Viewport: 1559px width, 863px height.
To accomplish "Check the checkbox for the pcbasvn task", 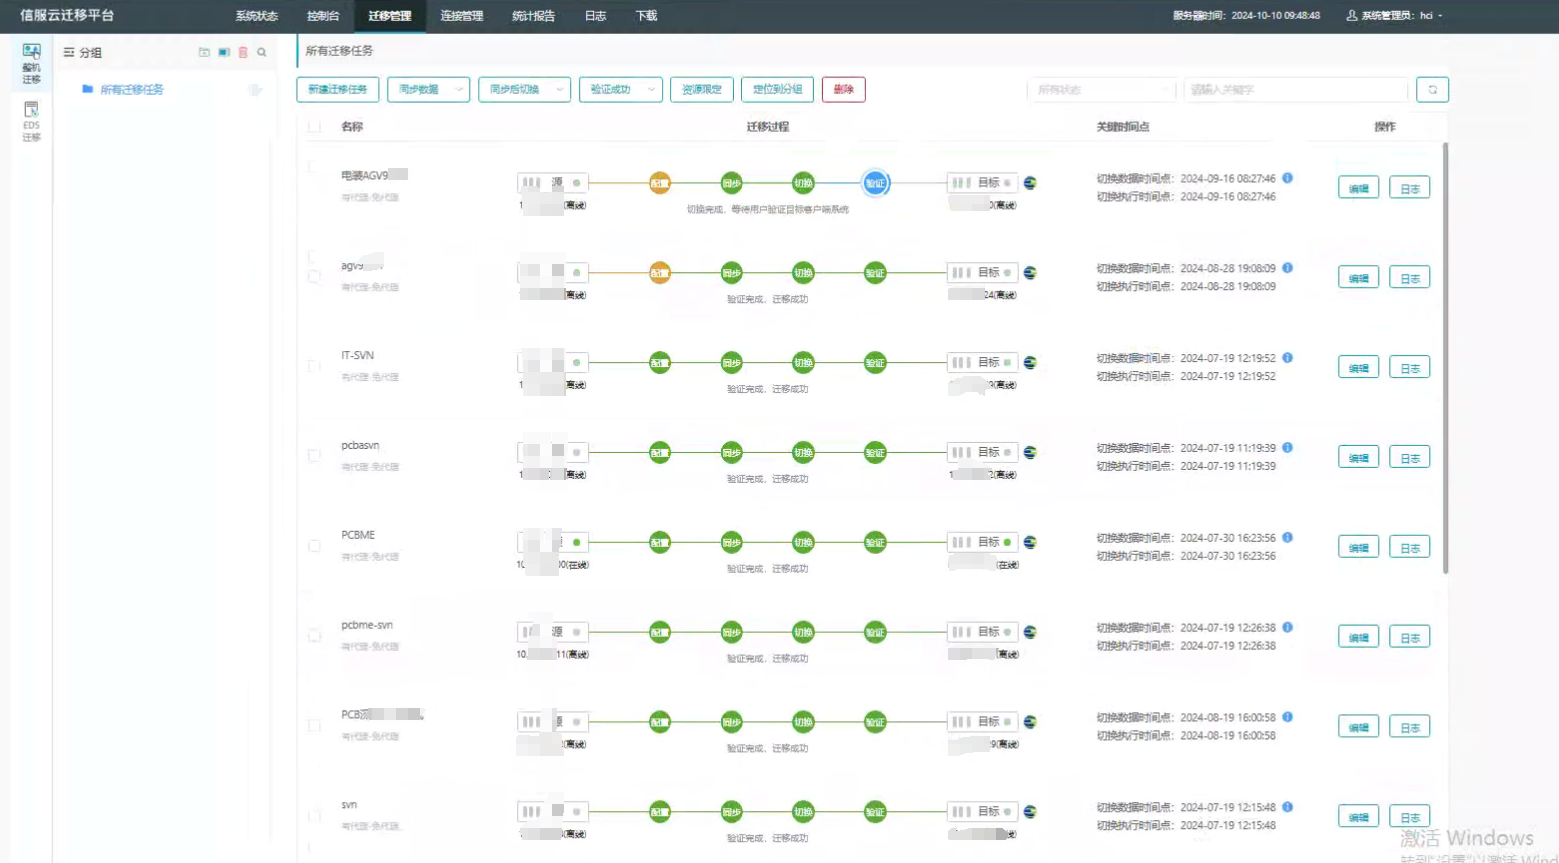I will tap(315, 456).
